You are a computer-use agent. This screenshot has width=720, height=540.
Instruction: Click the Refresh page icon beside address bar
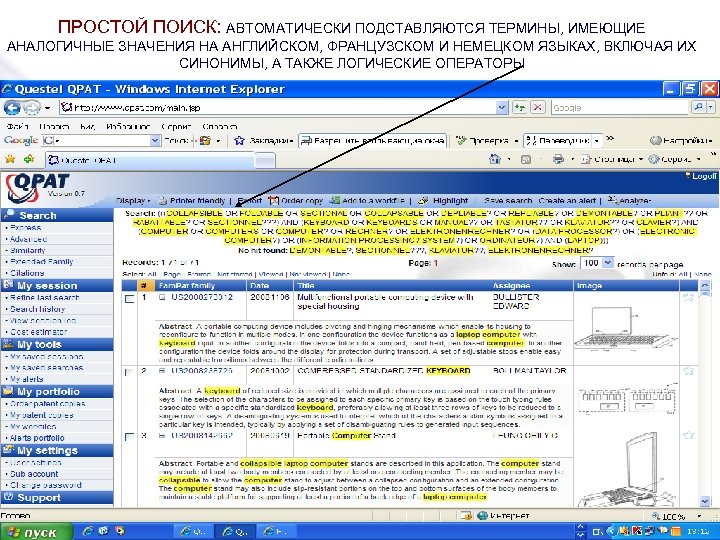click(519, 107)
